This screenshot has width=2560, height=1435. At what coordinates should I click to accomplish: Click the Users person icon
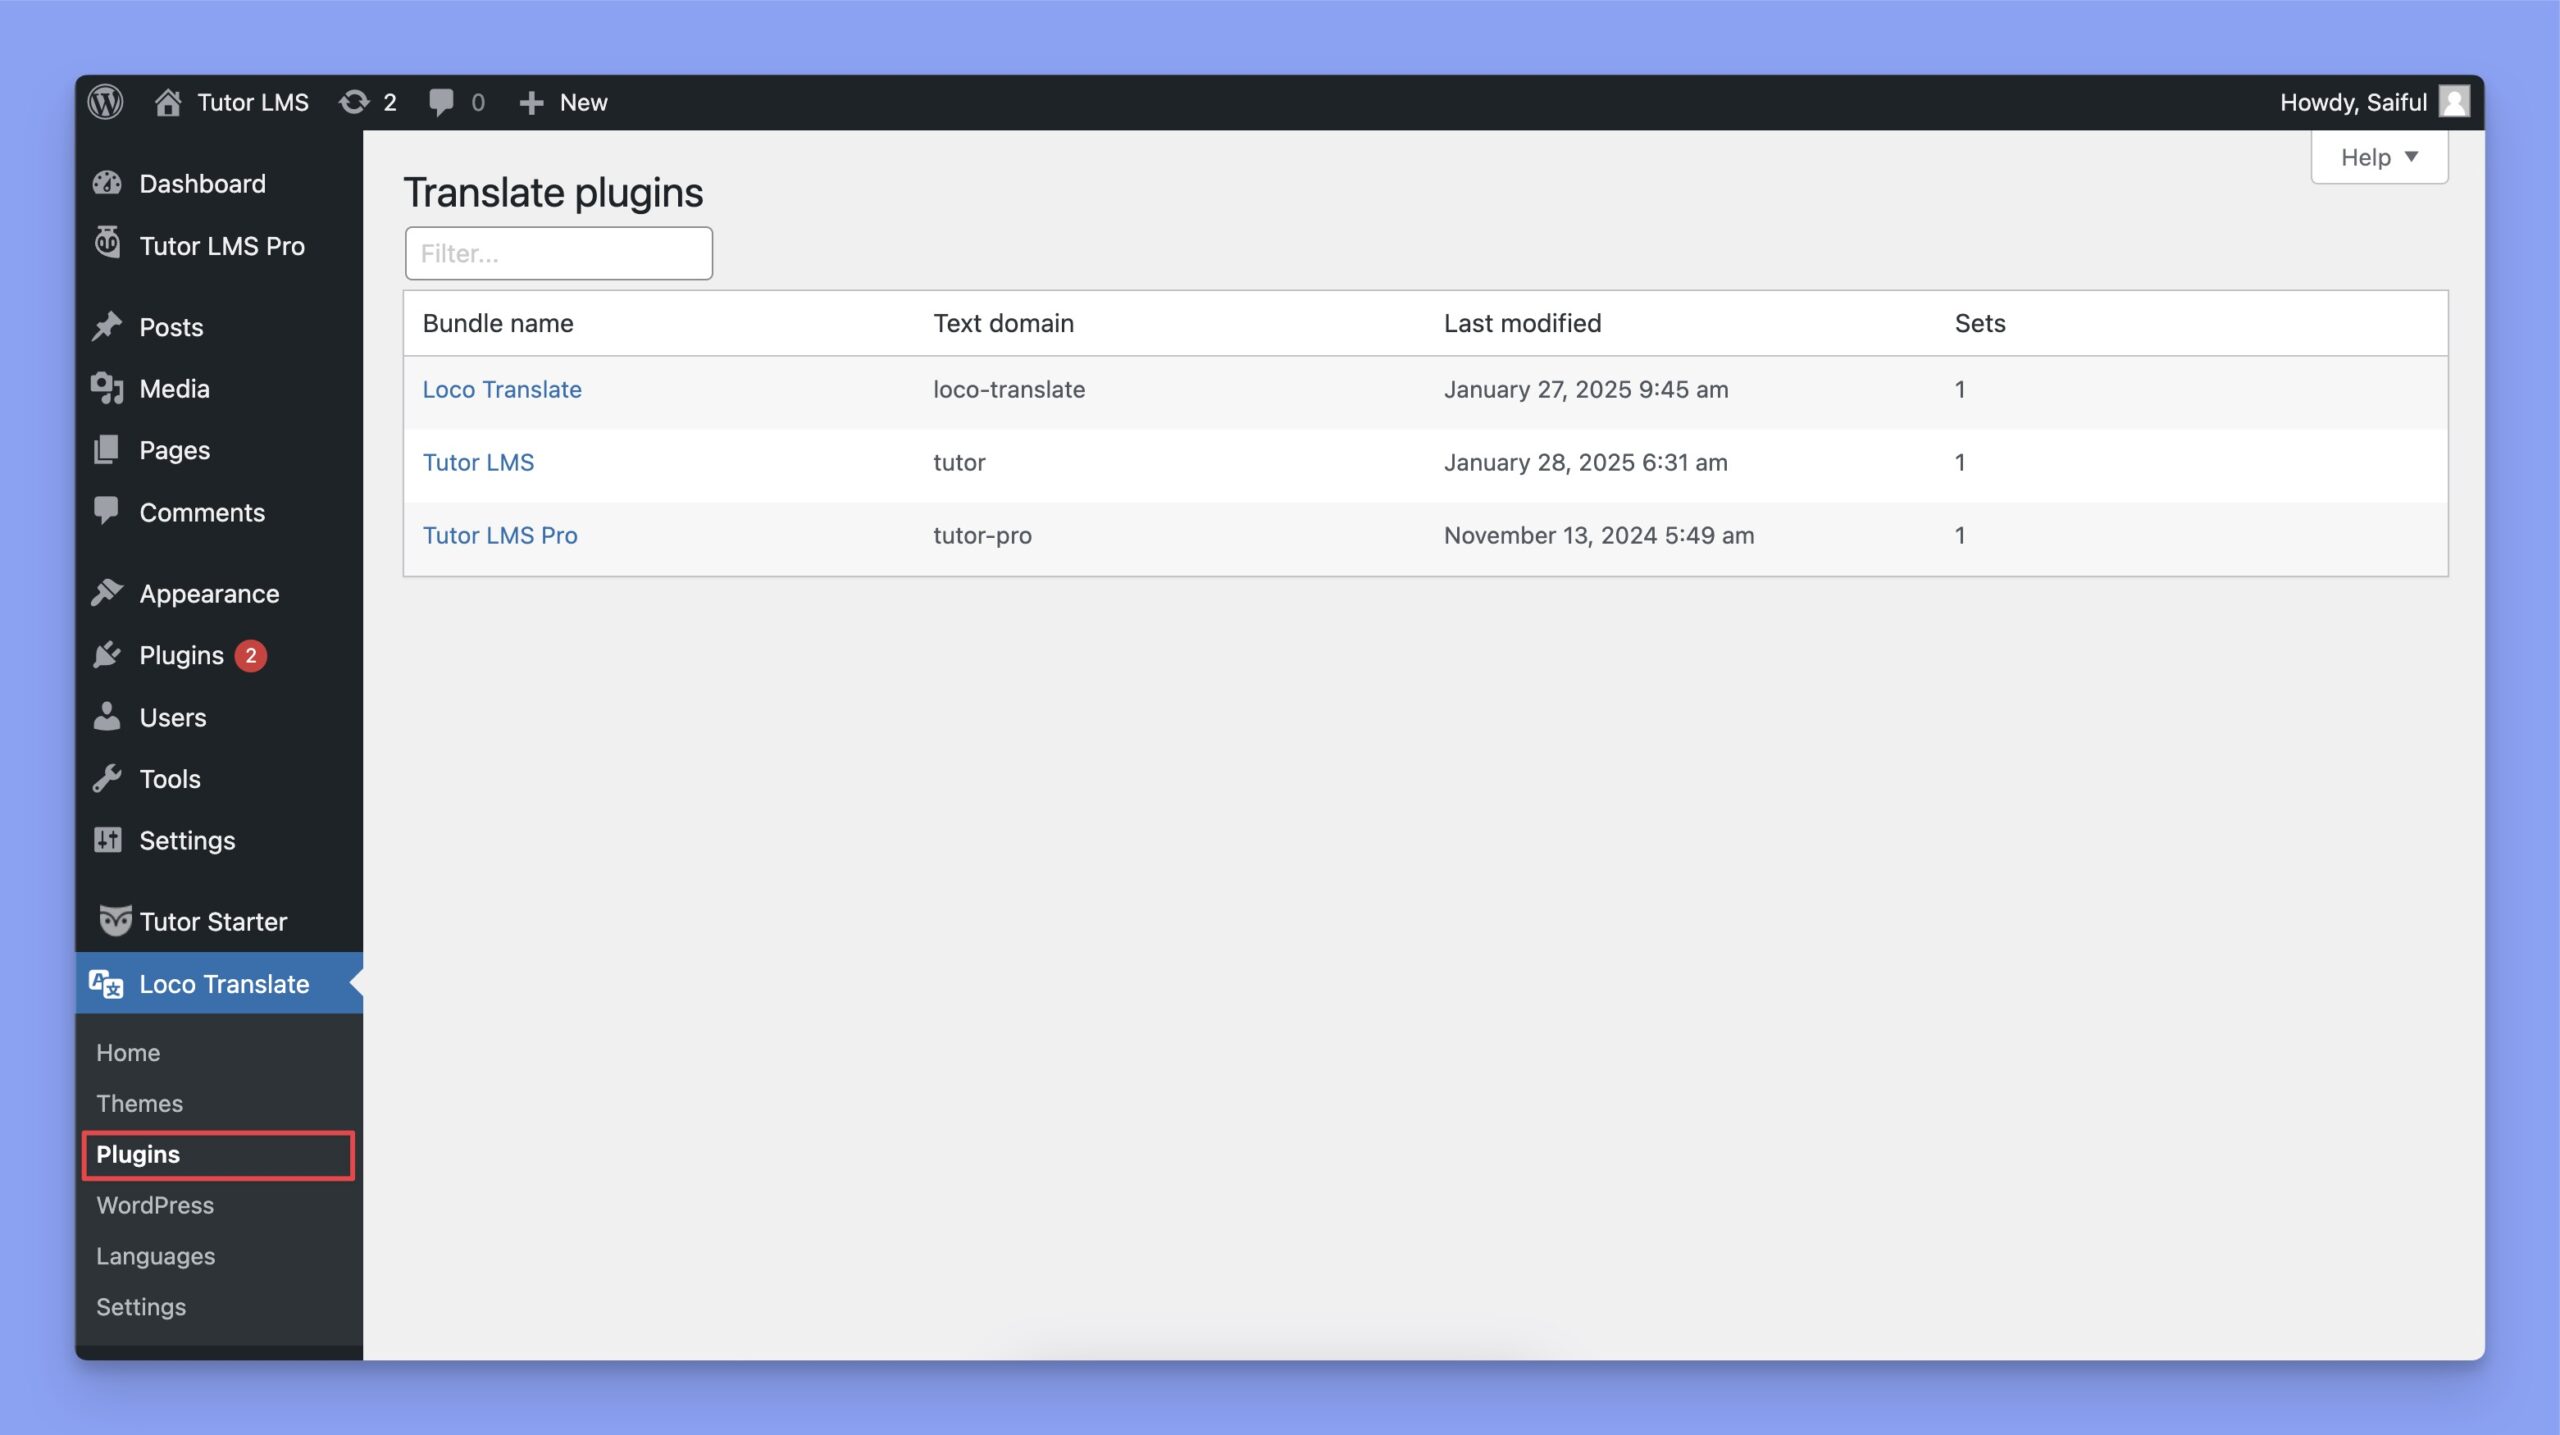(107, 716)
